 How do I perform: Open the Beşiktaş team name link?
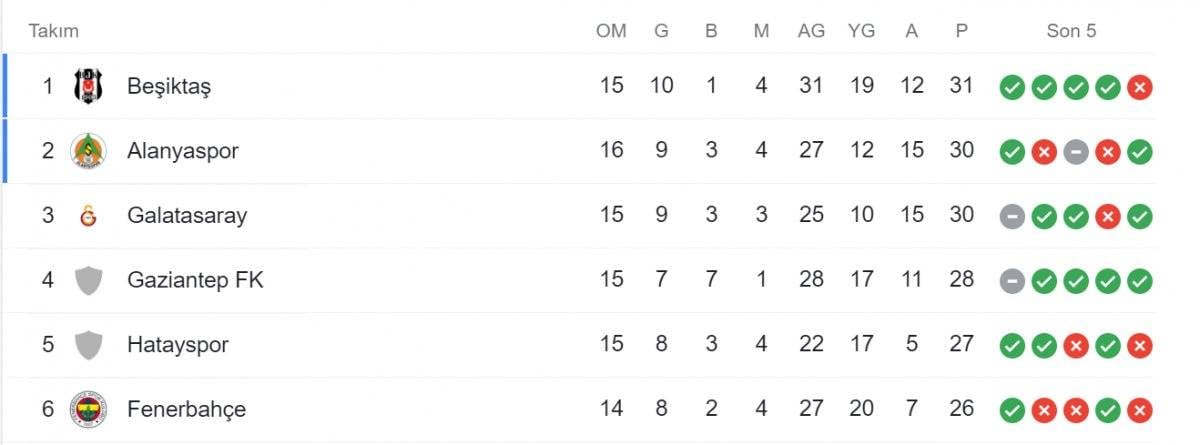point(169,86)
